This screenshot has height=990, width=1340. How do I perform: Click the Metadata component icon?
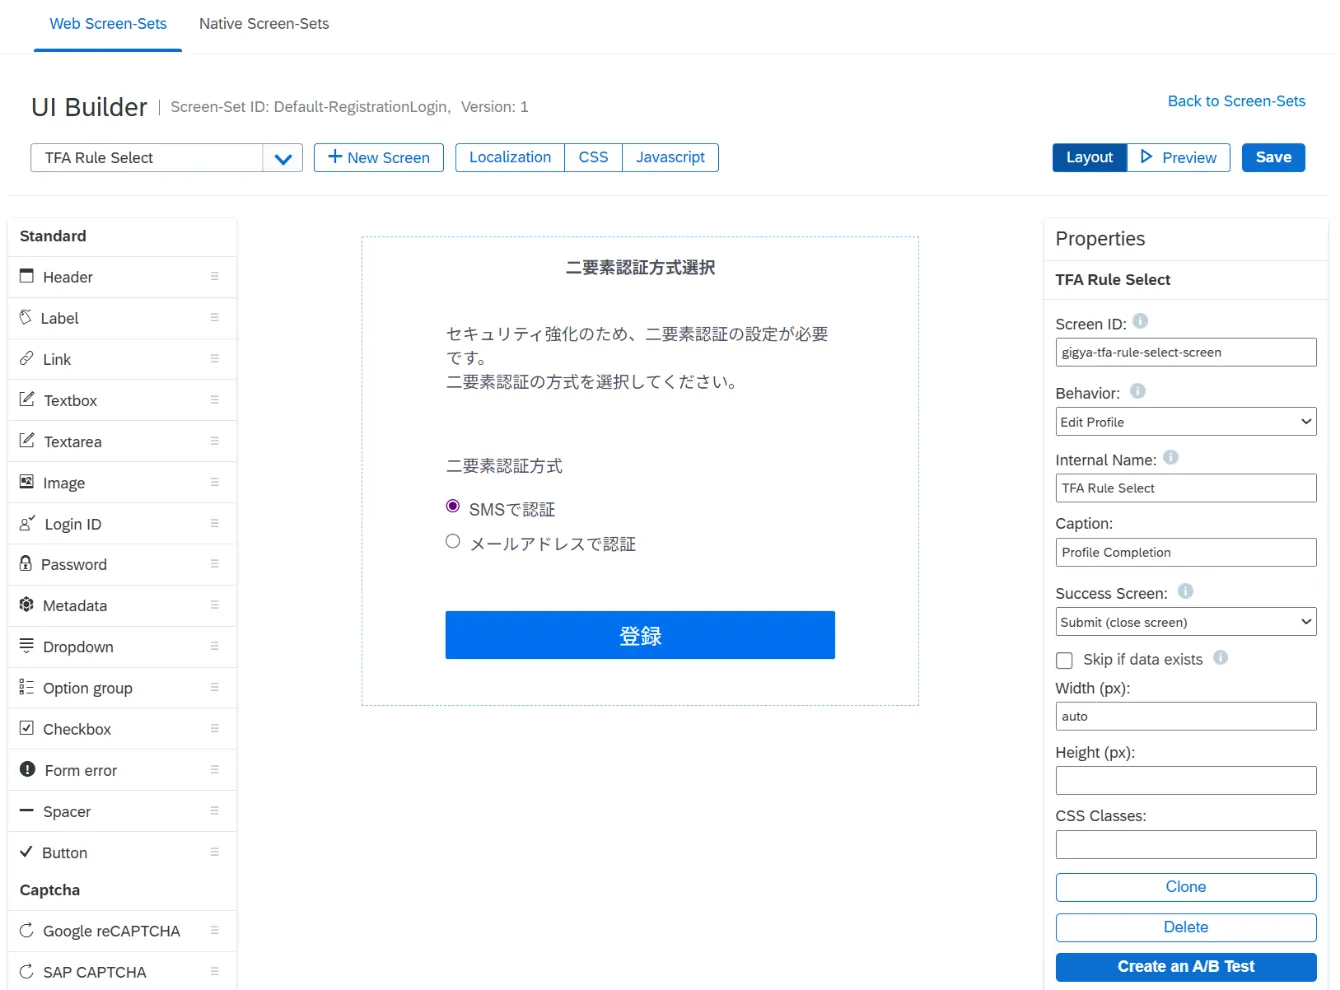coord(27,605)
